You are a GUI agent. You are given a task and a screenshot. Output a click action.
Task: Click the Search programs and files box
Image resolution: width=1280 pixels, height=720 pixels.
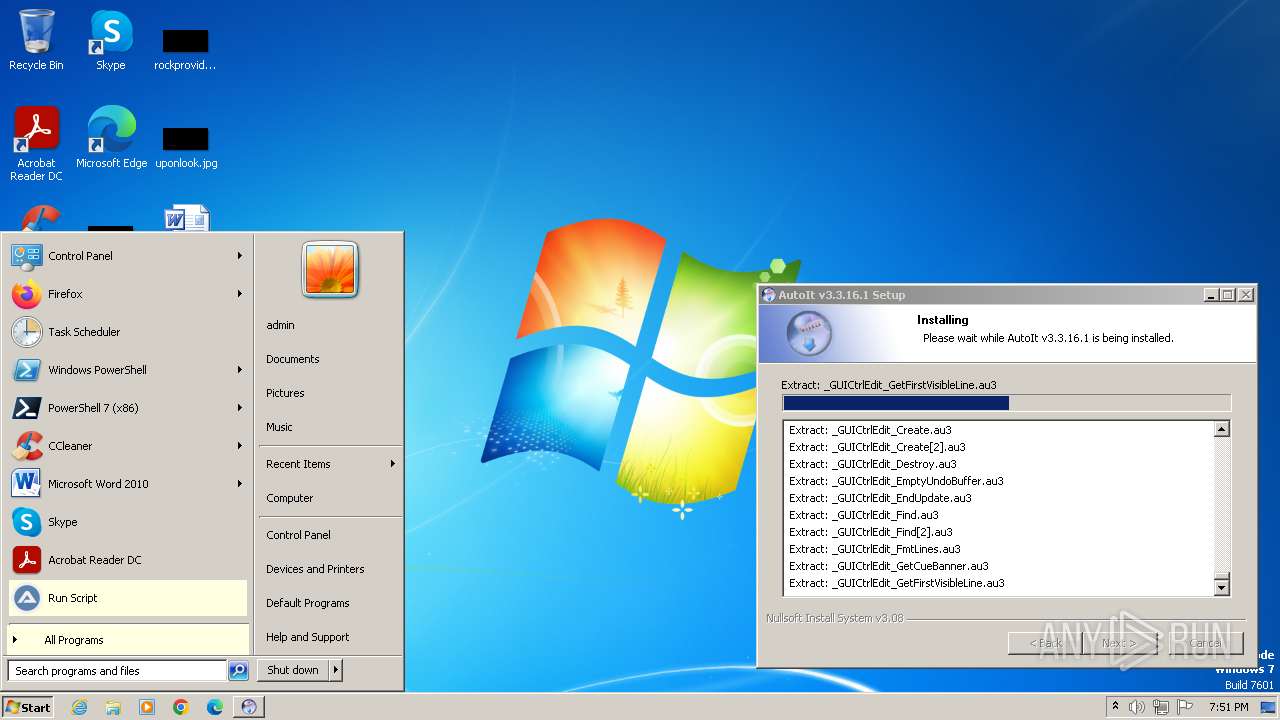pyautogui.click(x=117, y=671)
